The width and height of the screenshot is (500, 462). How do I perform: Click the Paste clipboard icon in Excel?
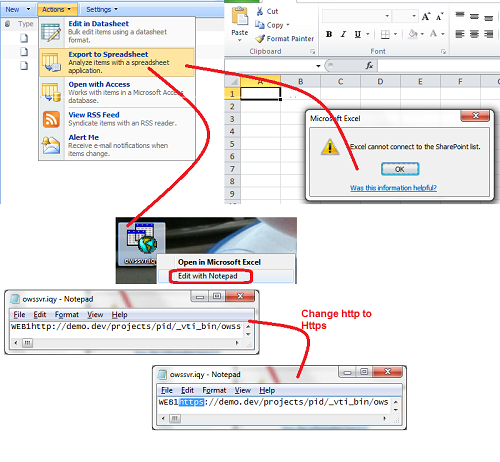click(240, 17)
